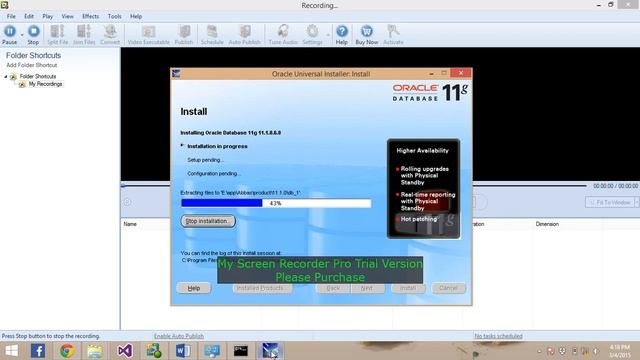The image size is (640, 360).
Task: Minimize the Oracle Universal Installer window
Action: pos(431,73)
